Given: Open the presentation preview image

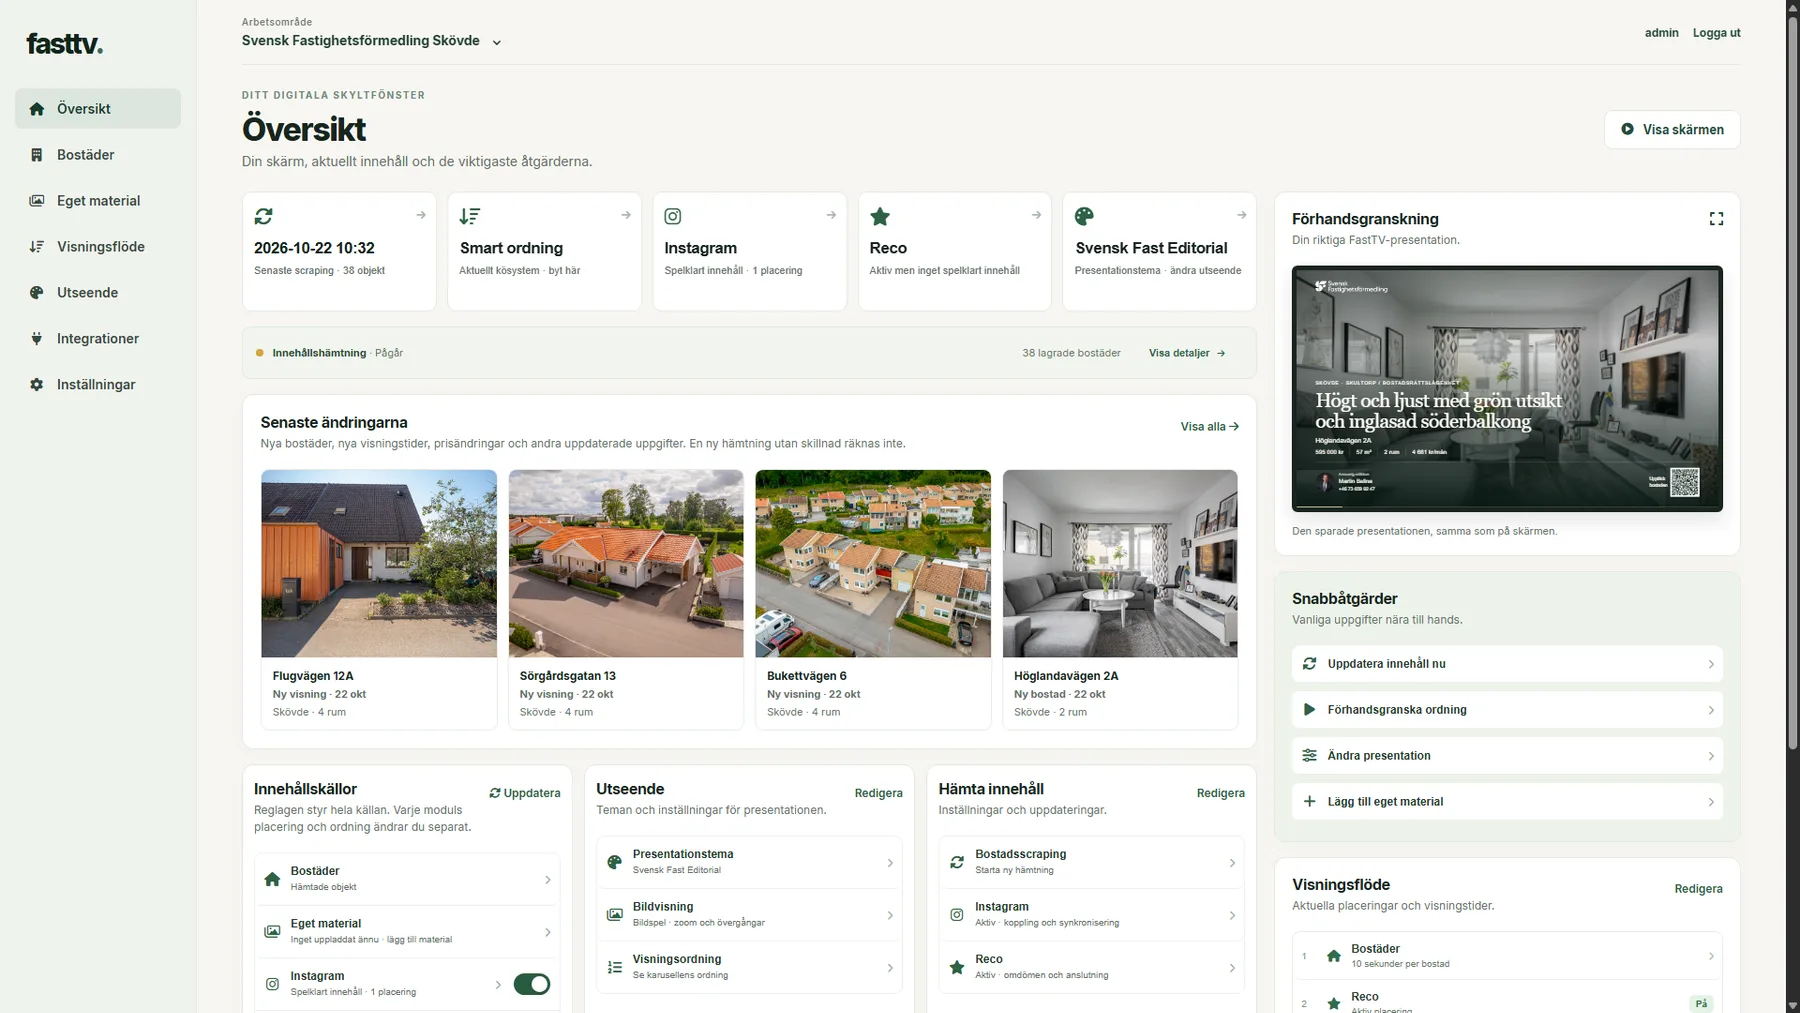Looking at the screenshot, I should (x=1507, y=389).
